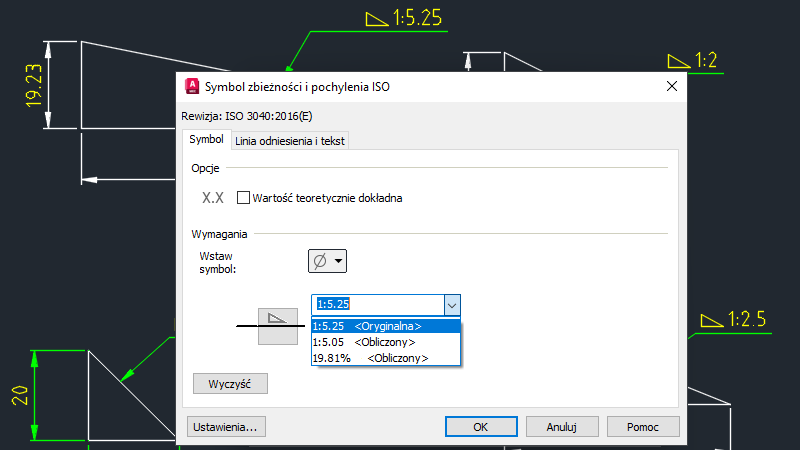800x450 pixels.
Task: Select the 19.23 dimension in drawing
Action: click(x=34, y=85)
